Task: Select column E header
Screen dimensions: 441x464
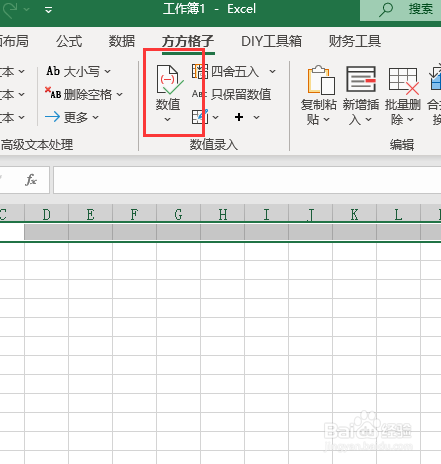Action: pyautogui.click(x=90, y=214)
